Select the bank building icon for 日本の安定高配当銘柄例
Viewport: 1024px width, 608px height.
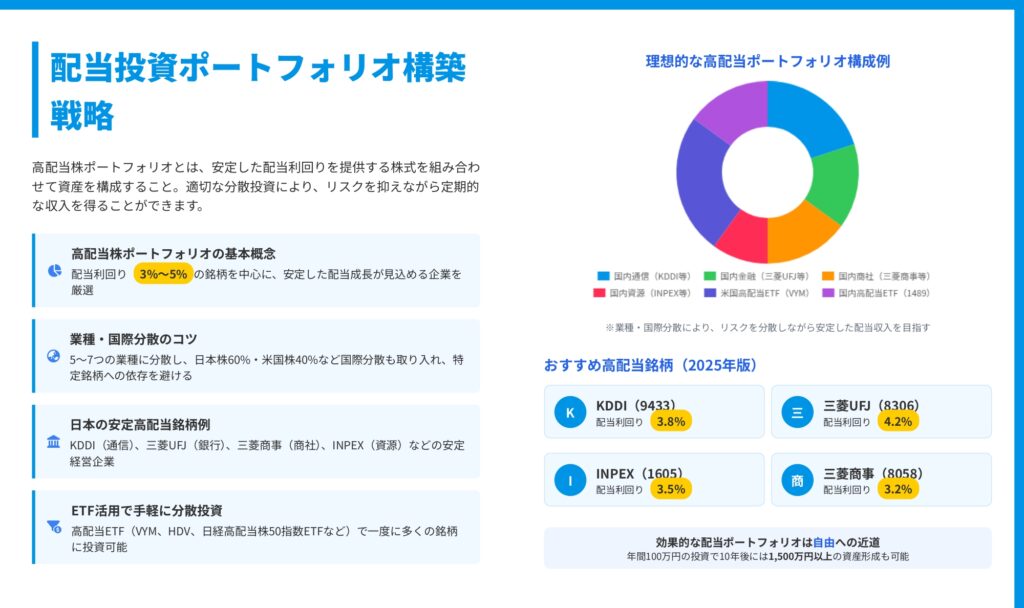[53, 441]
